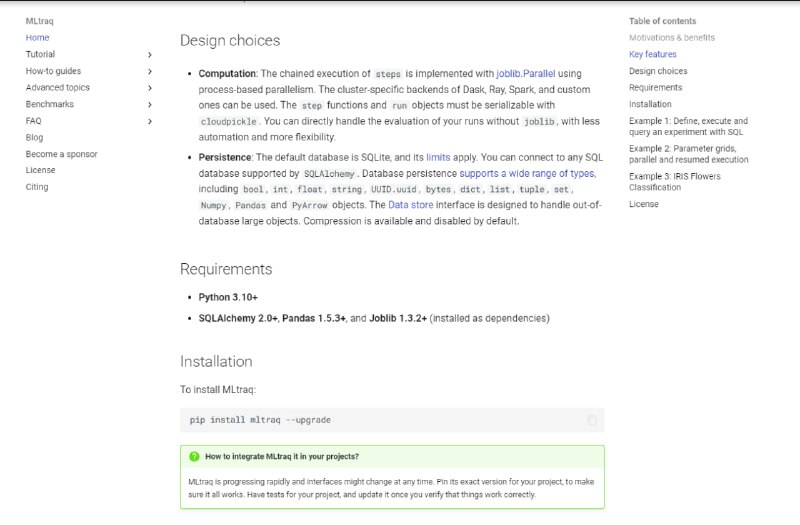Open the Home page in sidebar
Image resolution: width=800 pixels, height=525 pixels.
pyautogui.click(x=37, y=38)
